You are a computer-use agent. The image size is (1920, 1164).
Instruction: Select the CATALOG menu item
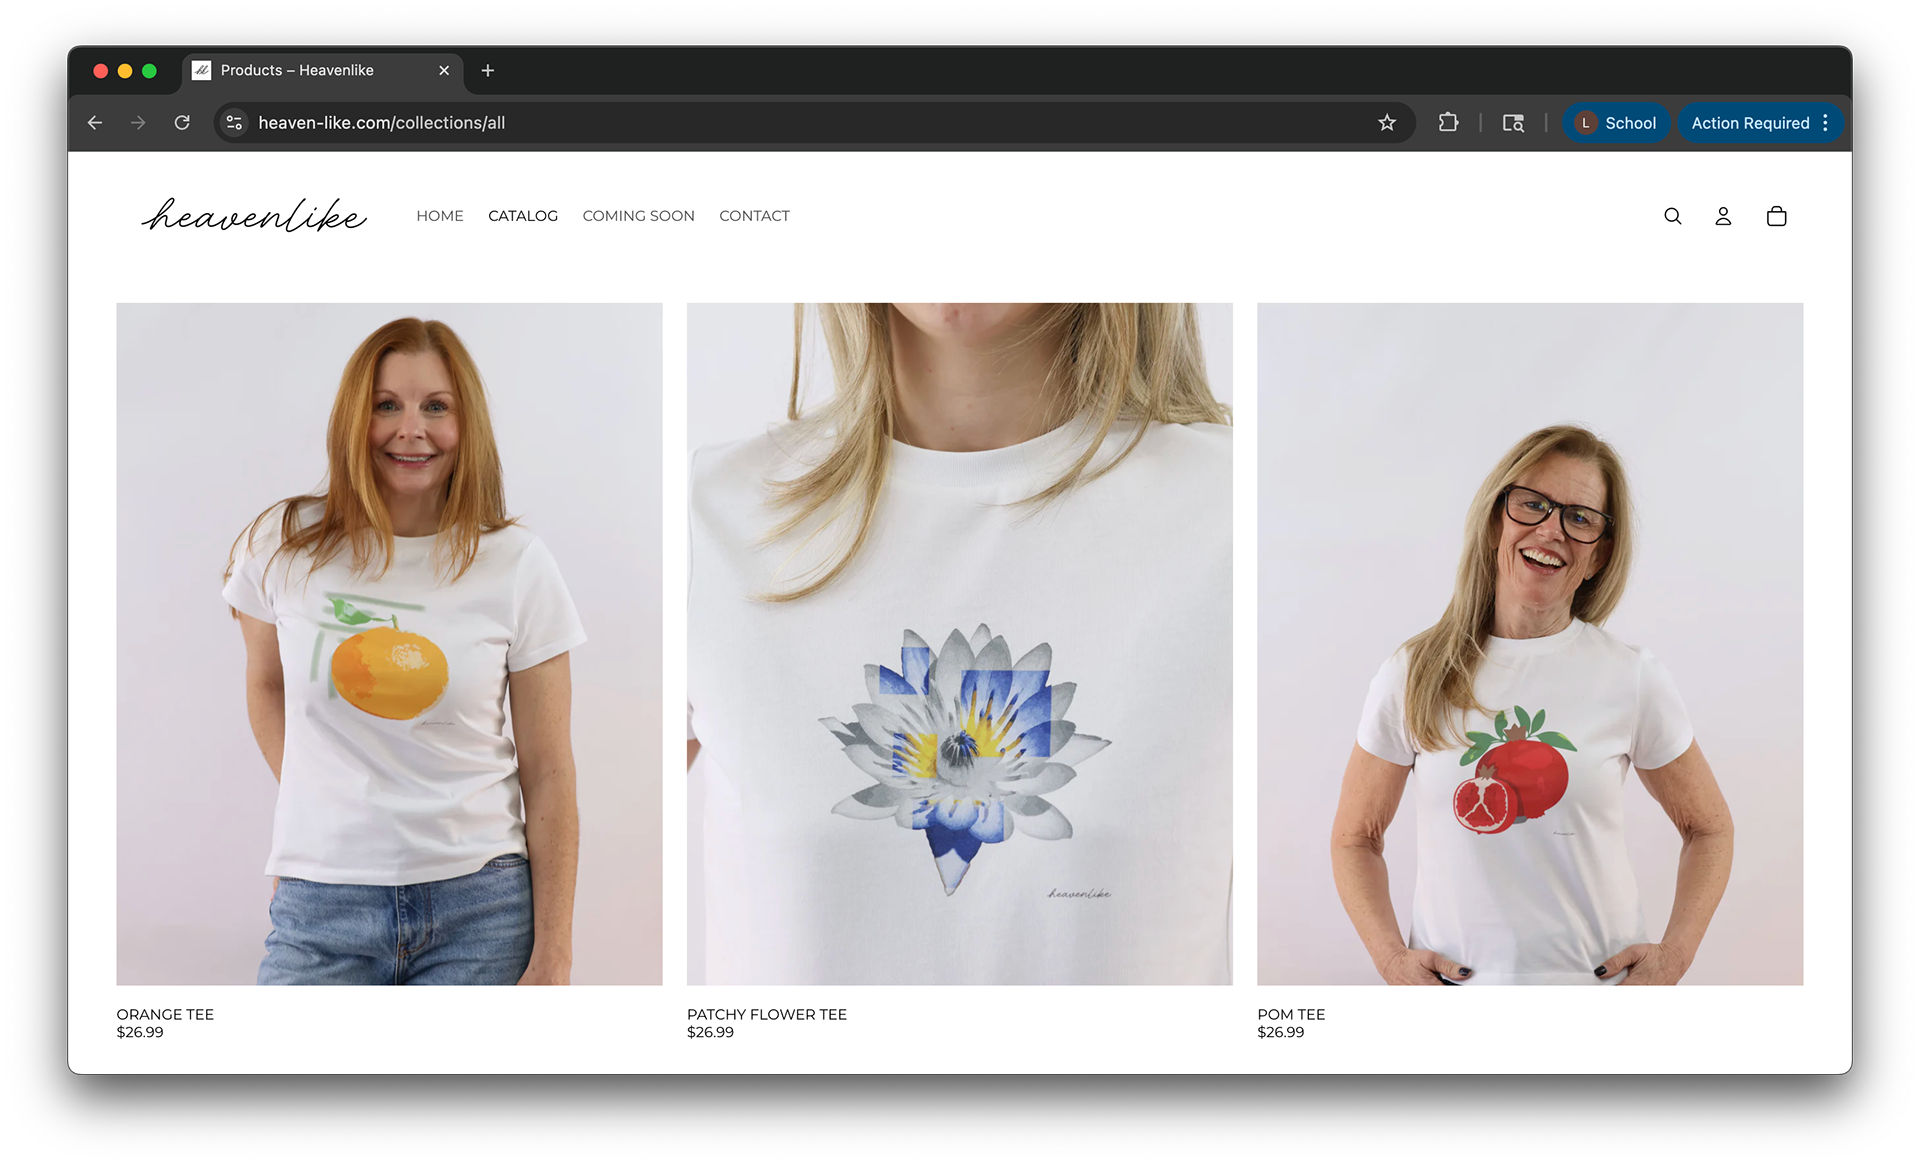(x=523, y=216)
